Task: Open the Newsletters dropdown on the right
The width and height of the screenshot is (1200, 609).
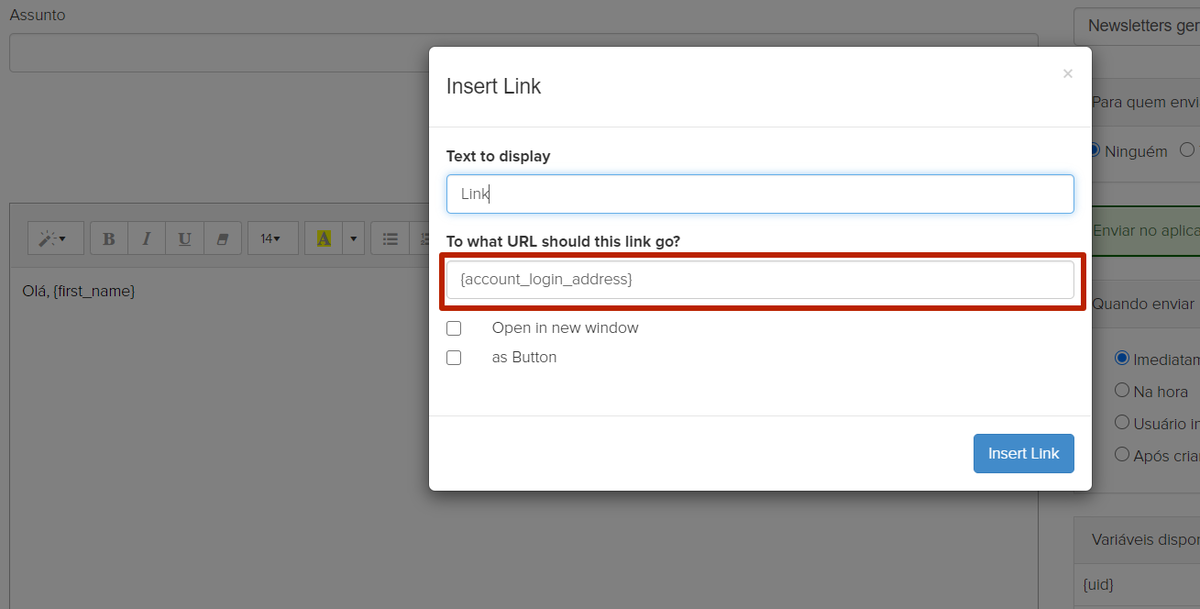Action: 1137,26
